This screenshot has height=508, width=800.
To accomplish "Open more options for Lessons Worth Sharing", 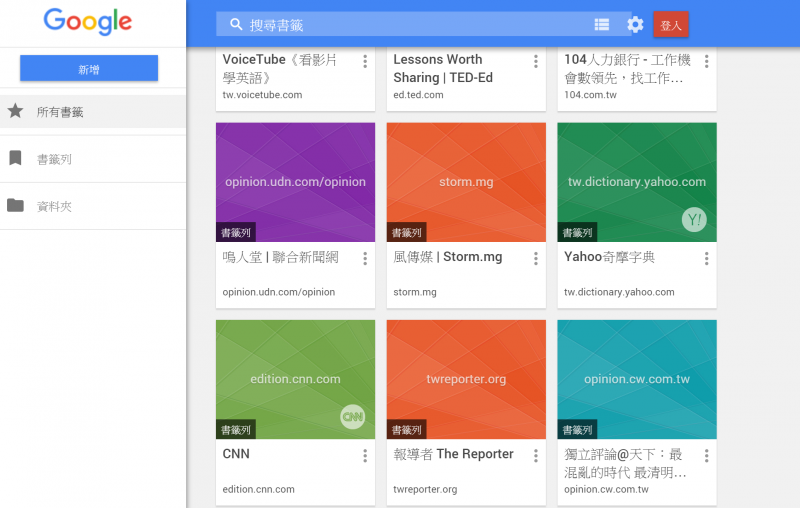I will 536,61.
